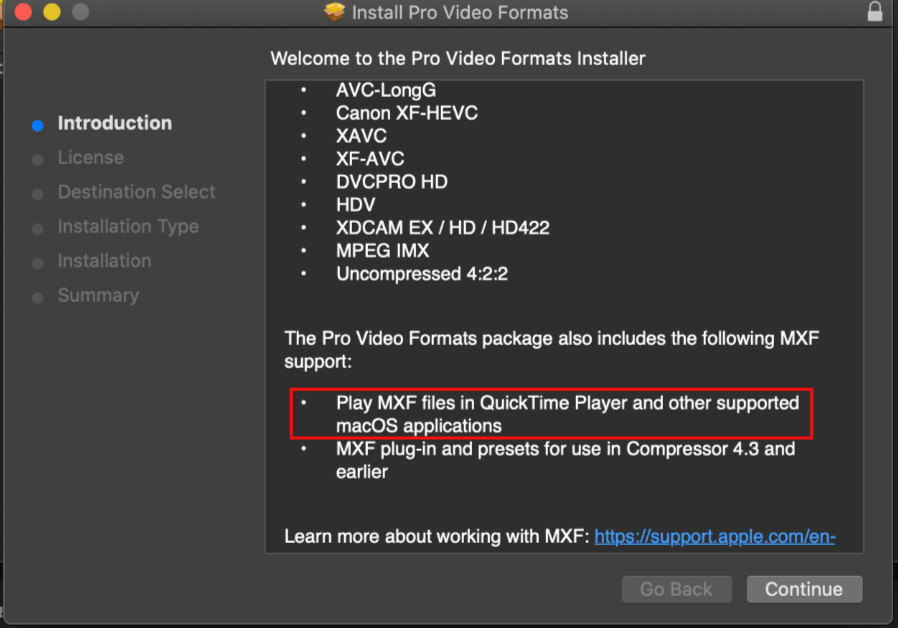Click the Installation Type step bullet
The image size is (898, 628).
(x=38, y=229)
